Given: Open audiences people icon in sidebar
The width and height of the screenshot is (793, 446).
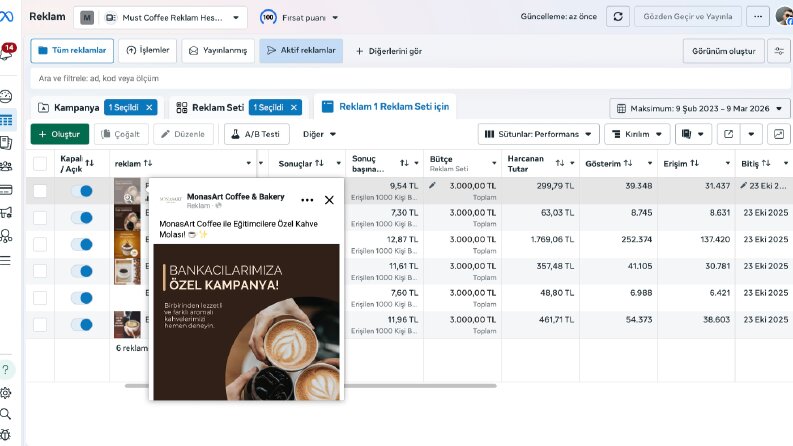Looking at the screenshot, I should point(6,166).
